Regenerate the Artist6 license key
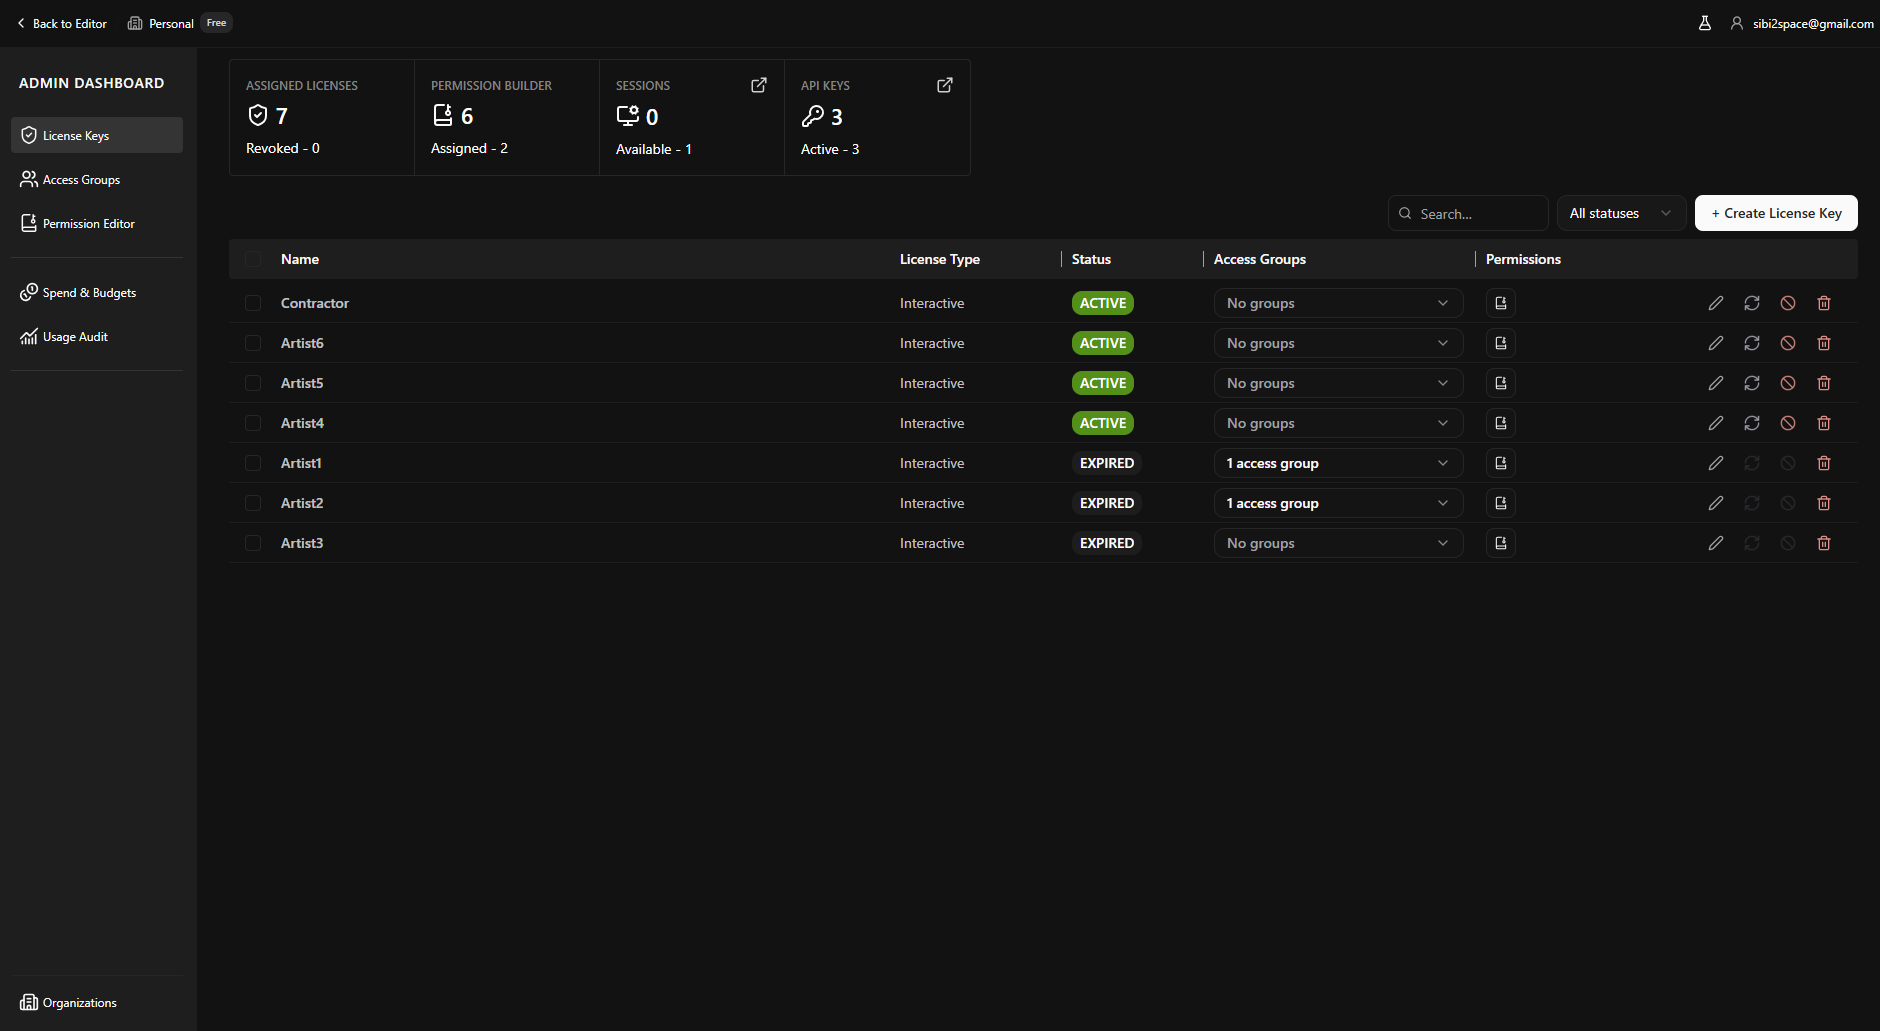The image size is (1880, 1031). 1752,343
